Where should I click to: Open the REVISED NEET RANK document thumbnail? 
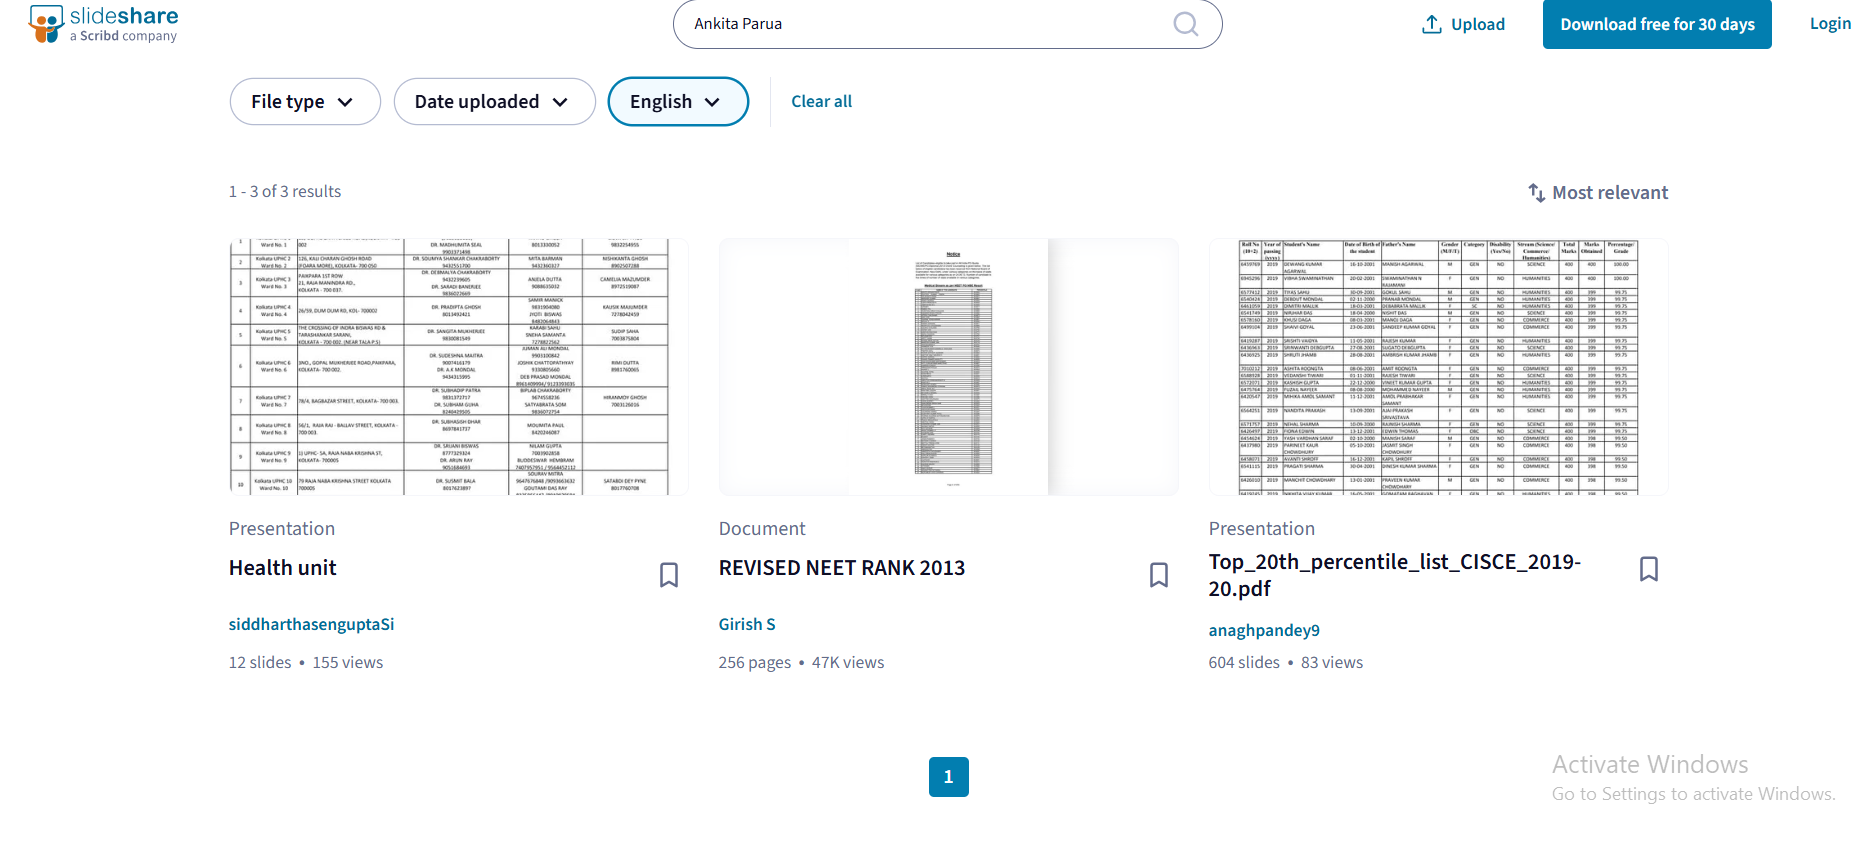coord(948,367)
